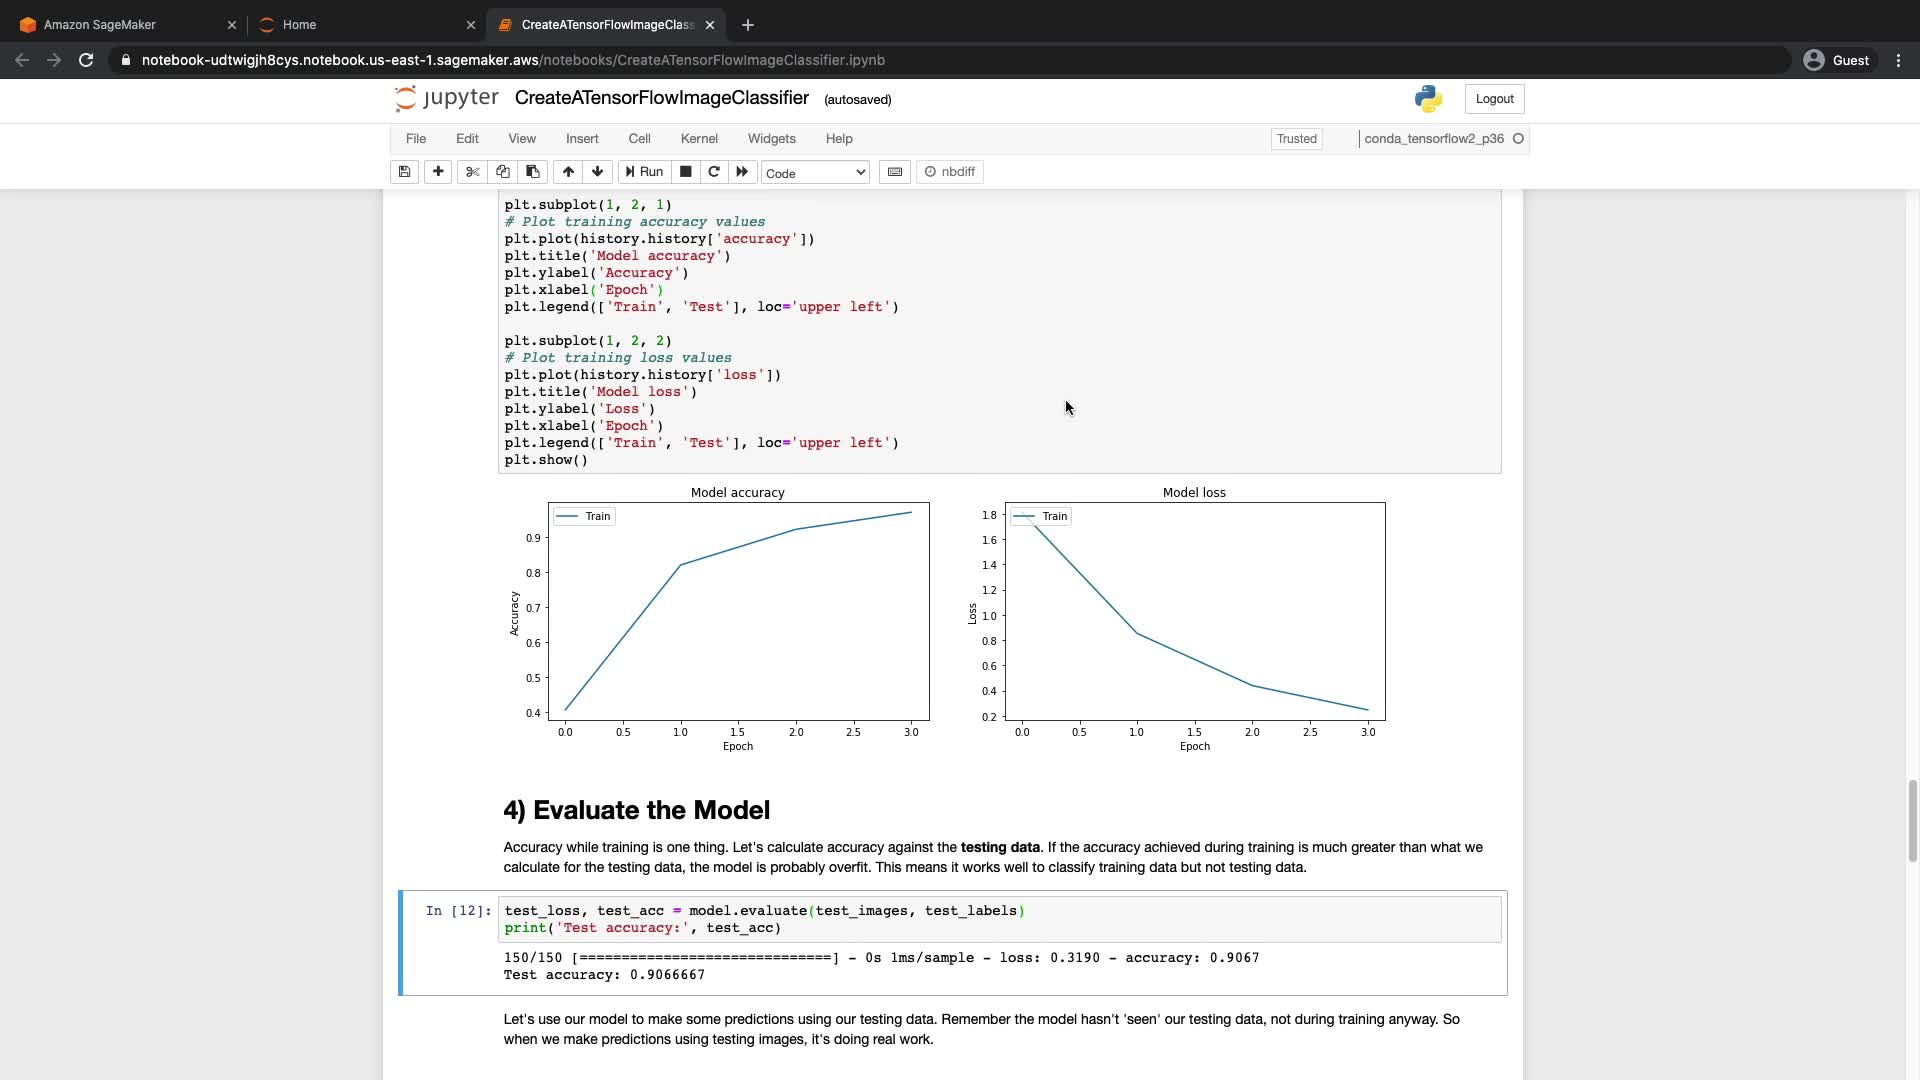Insert a cell below with the plus icon
Screen dimensions: 1920x1080
(x=438, y=172)
